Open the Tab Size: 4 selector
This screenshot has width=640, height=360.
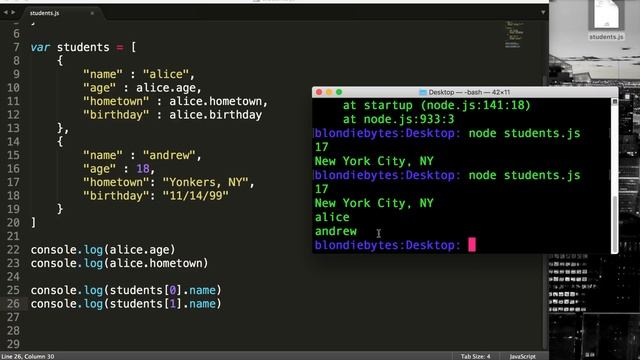point(476,356)
